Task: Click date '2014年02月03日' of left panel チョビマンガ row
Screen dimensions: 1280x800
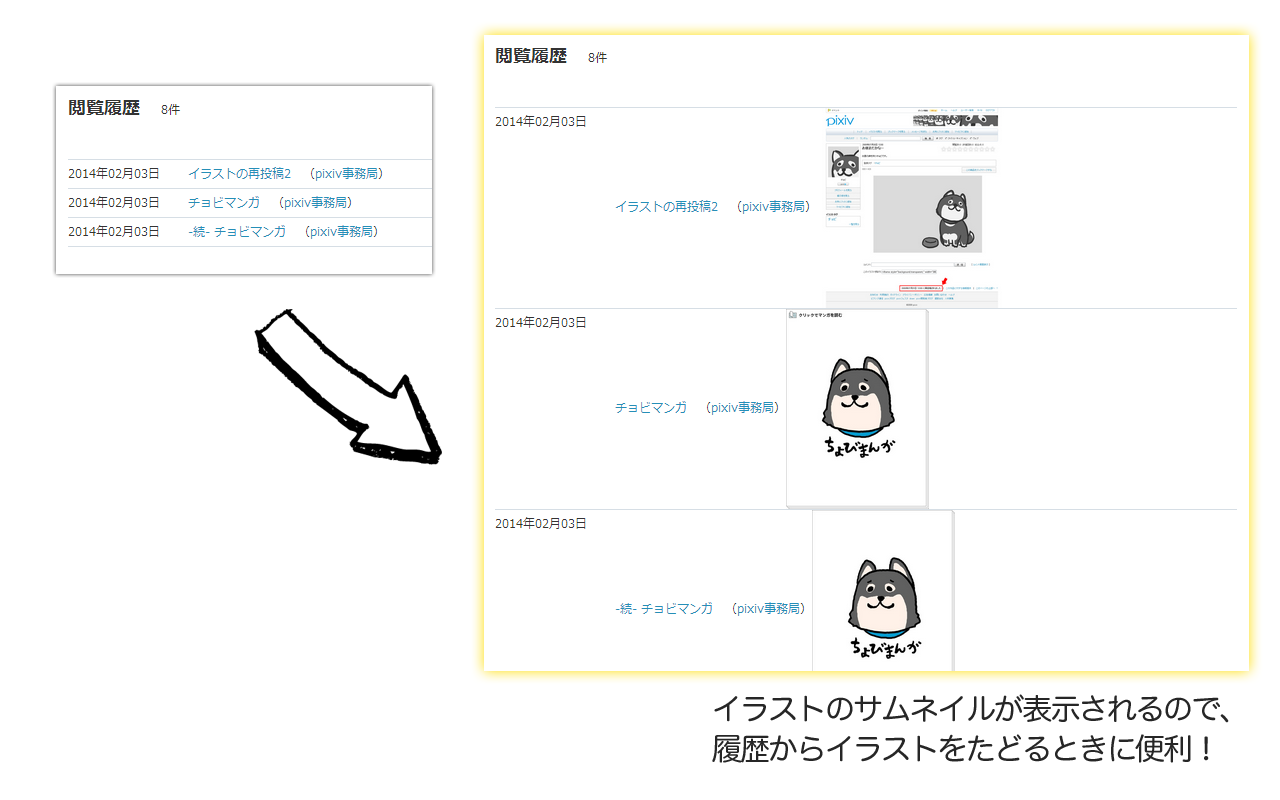Action: [114, 202]
